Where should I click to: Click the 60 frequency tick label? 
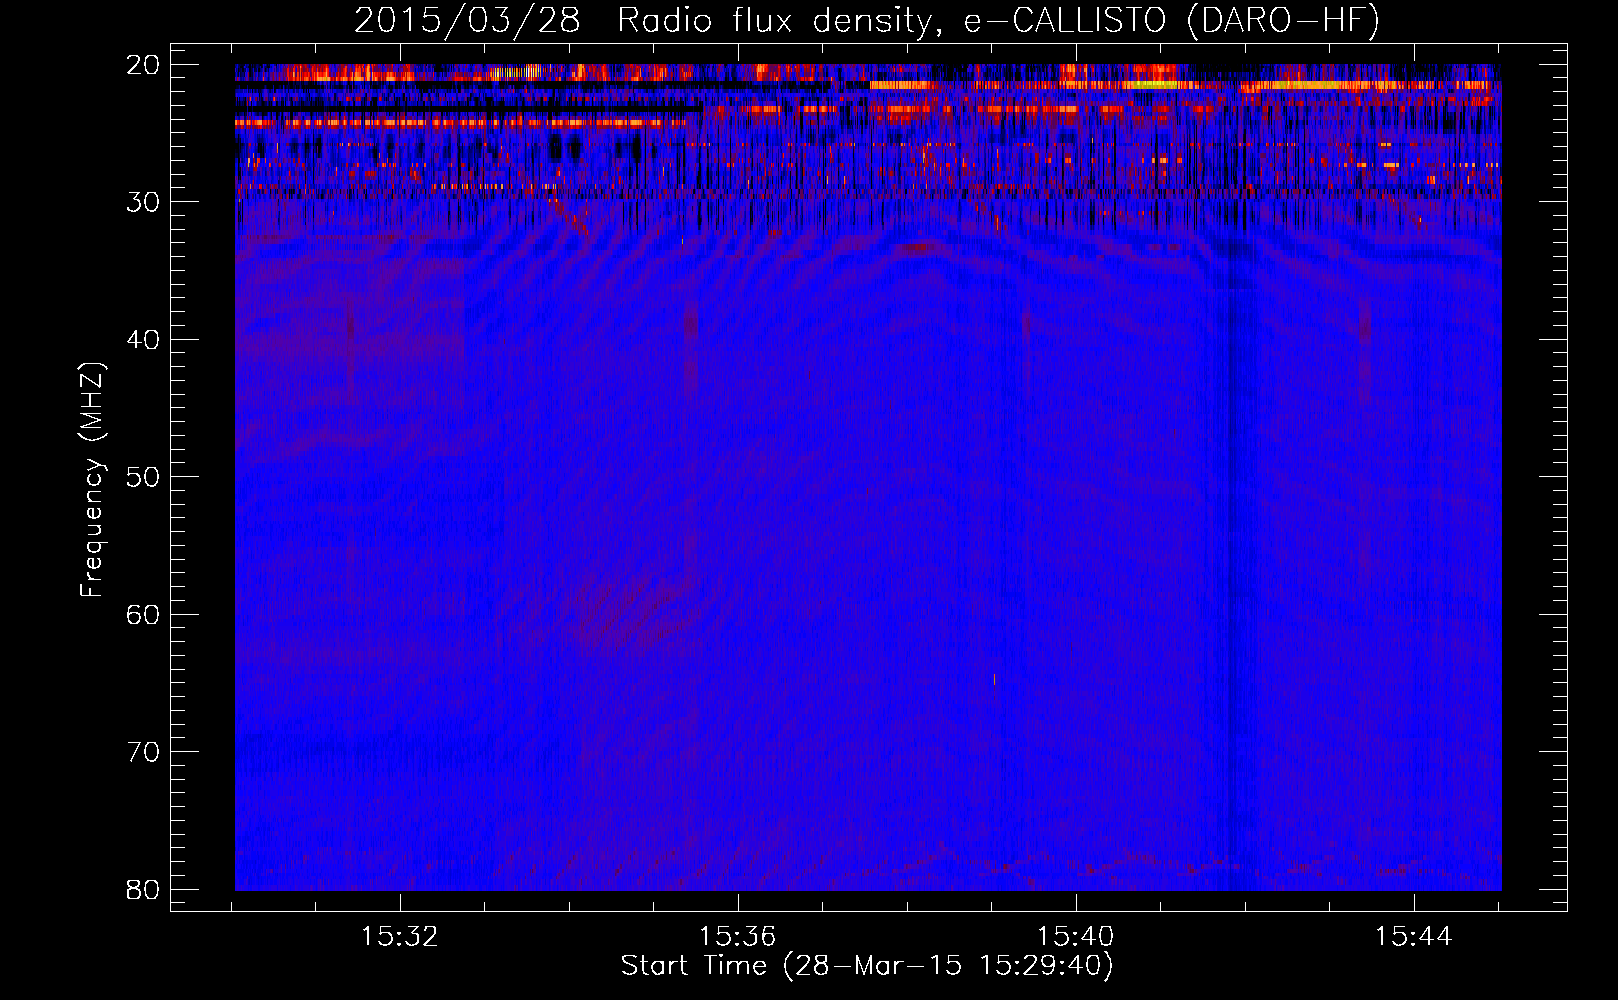(x=144, y=615)
